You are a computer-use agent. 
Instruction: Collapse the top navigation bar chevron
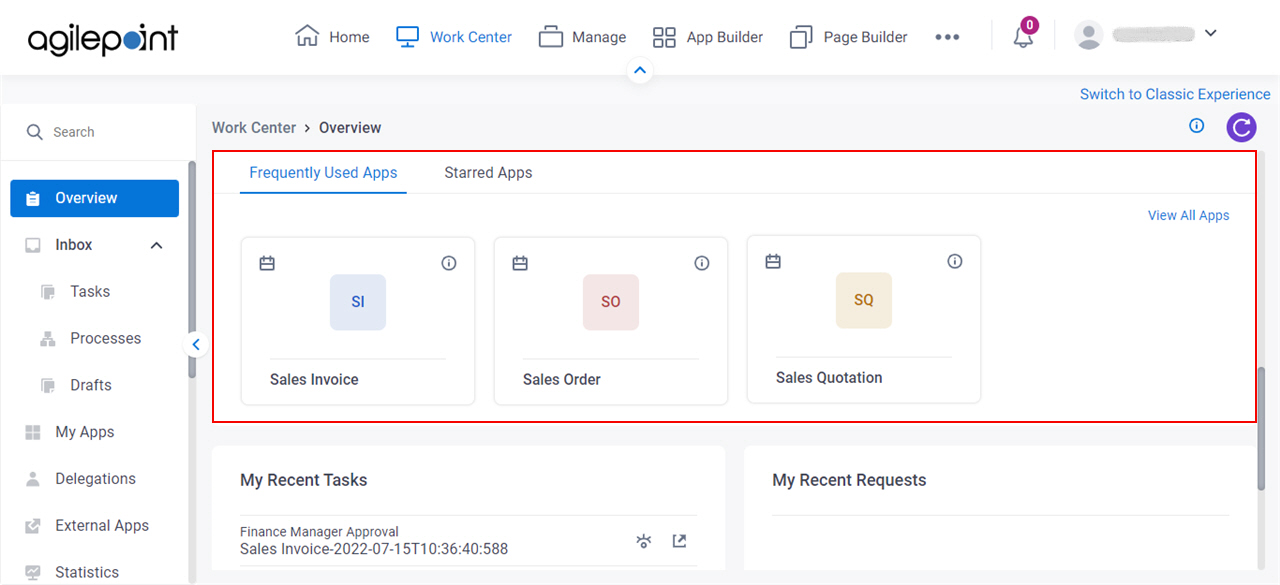coord(640,71)
